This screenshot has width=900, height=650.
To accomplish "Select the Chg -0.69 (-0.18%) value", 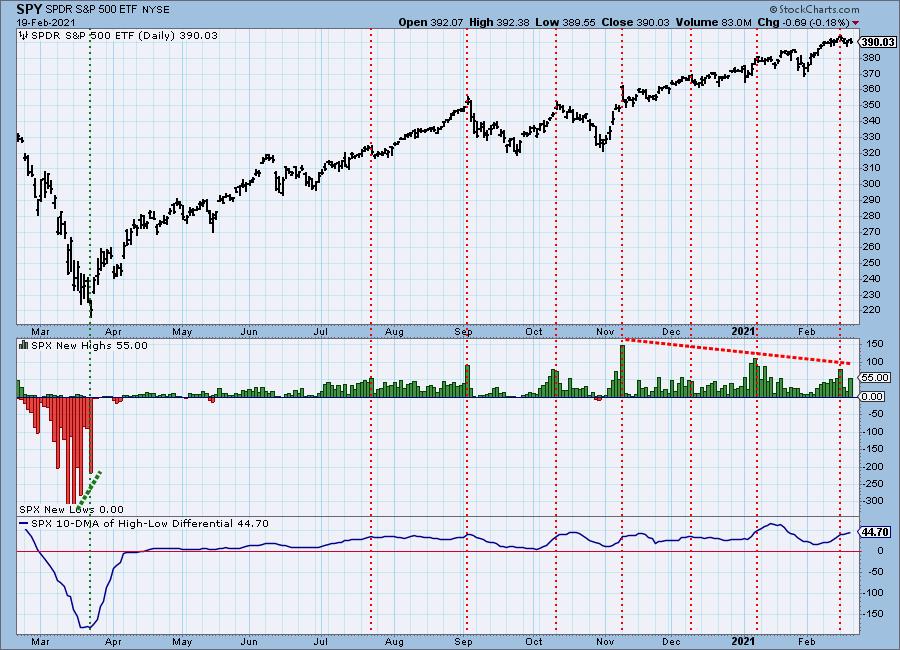I will click(804, 22).
